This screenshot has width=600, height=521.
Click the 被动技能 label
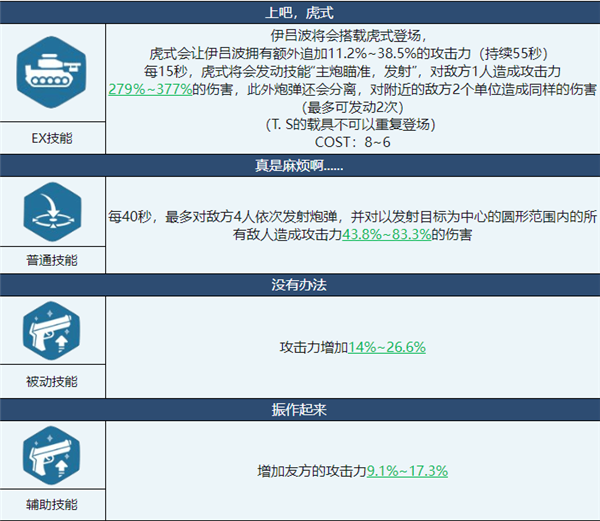tap(52, 381)
